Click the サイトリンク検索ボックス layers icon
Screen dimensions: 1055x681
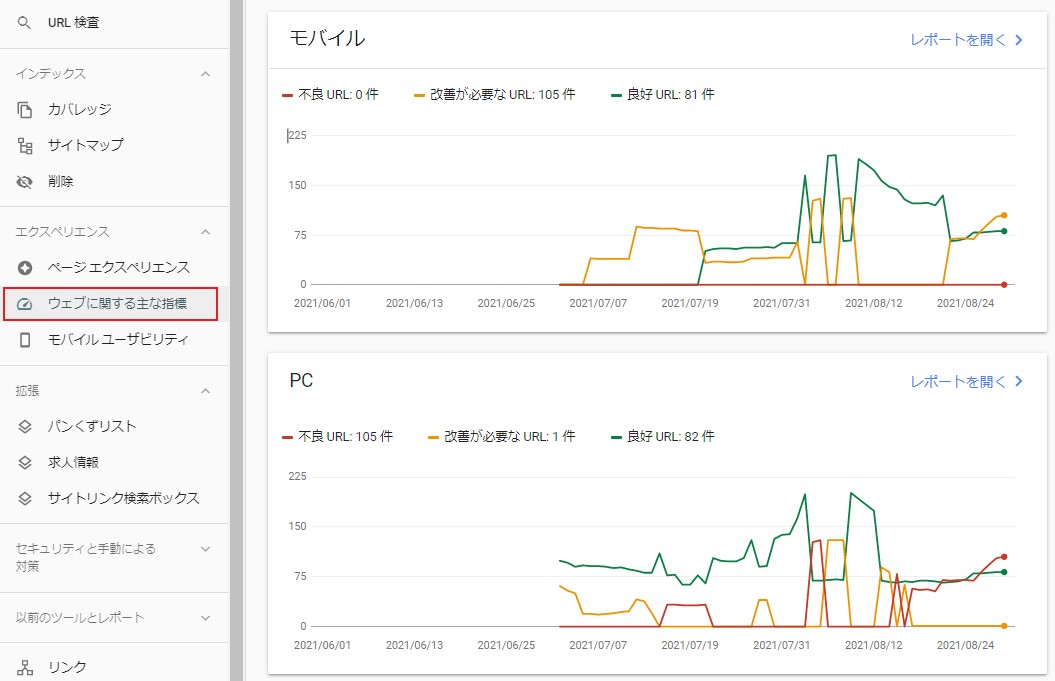click(x=25, y=499)
